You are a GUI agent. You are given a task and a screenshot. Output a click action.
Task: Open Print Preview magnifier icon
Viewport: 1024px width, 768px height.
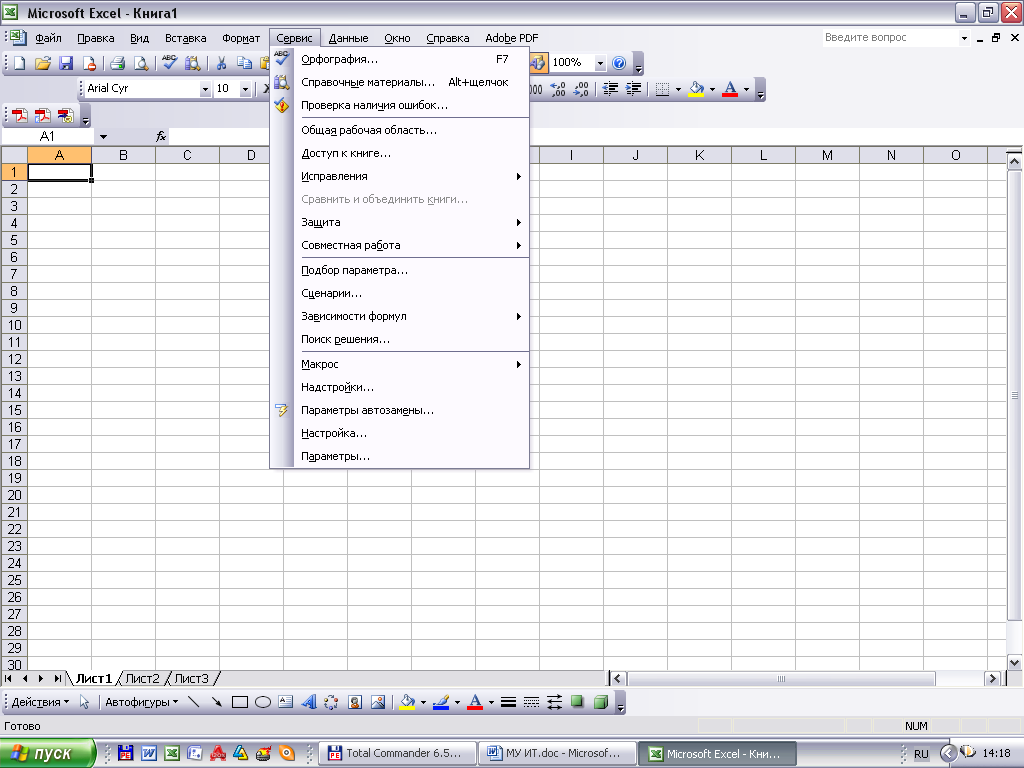(x=140, y=63)
